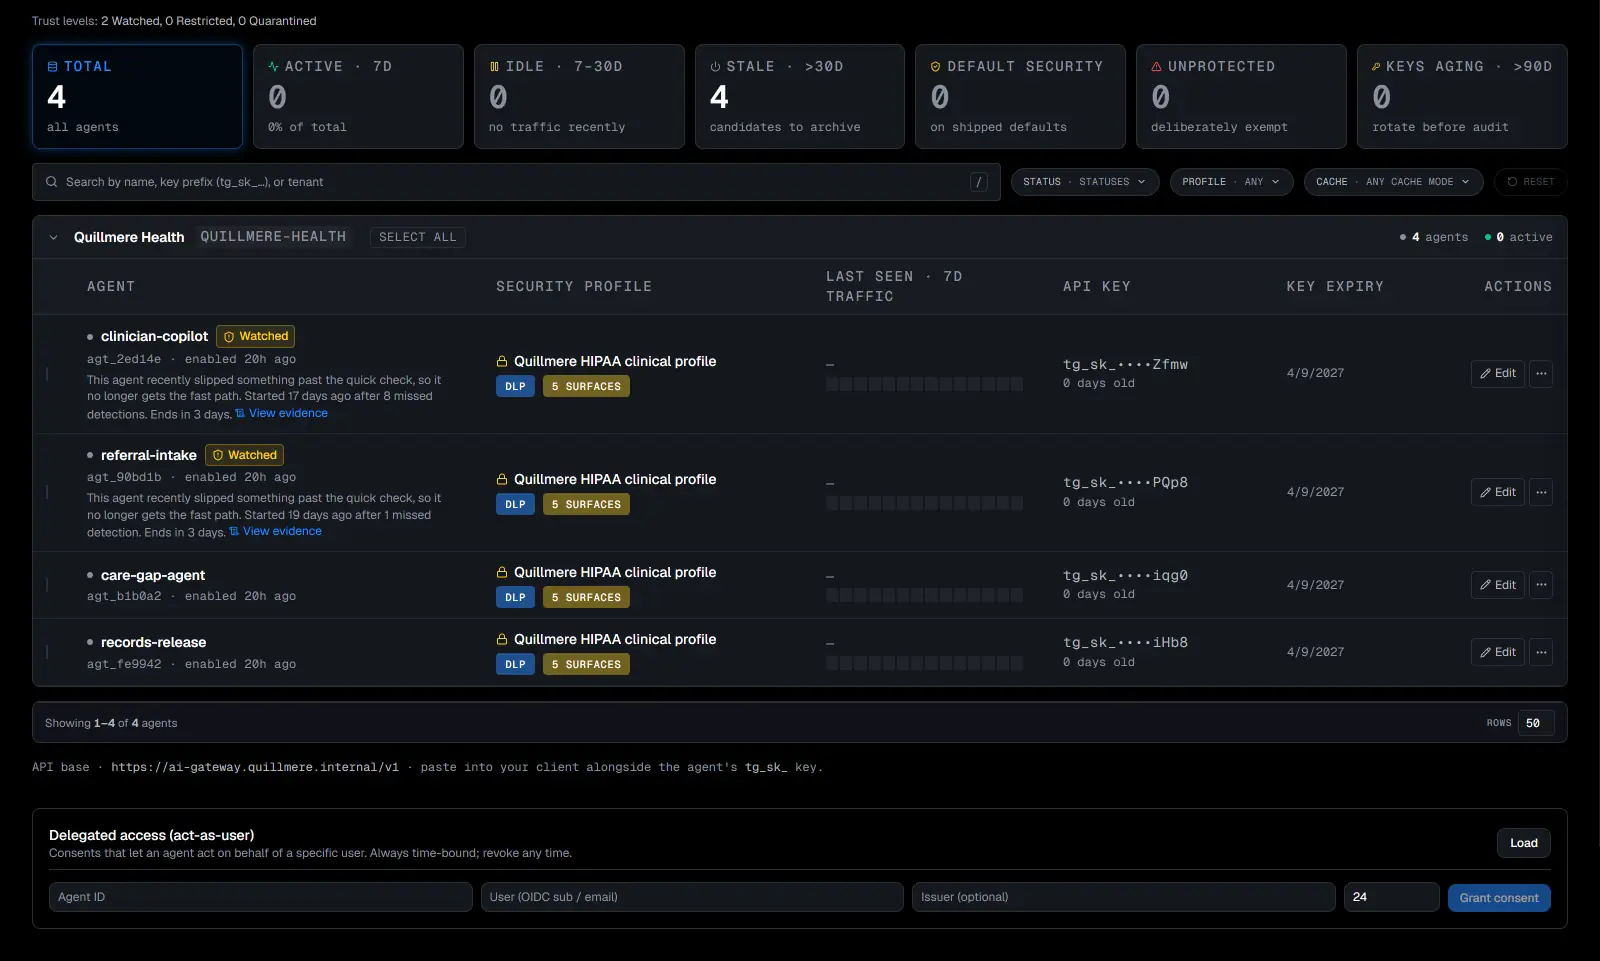The width and height of the screenshot is (1600, 961).
Task: Edit the clinician-copilot agent
Action: tap(1498, 374)
